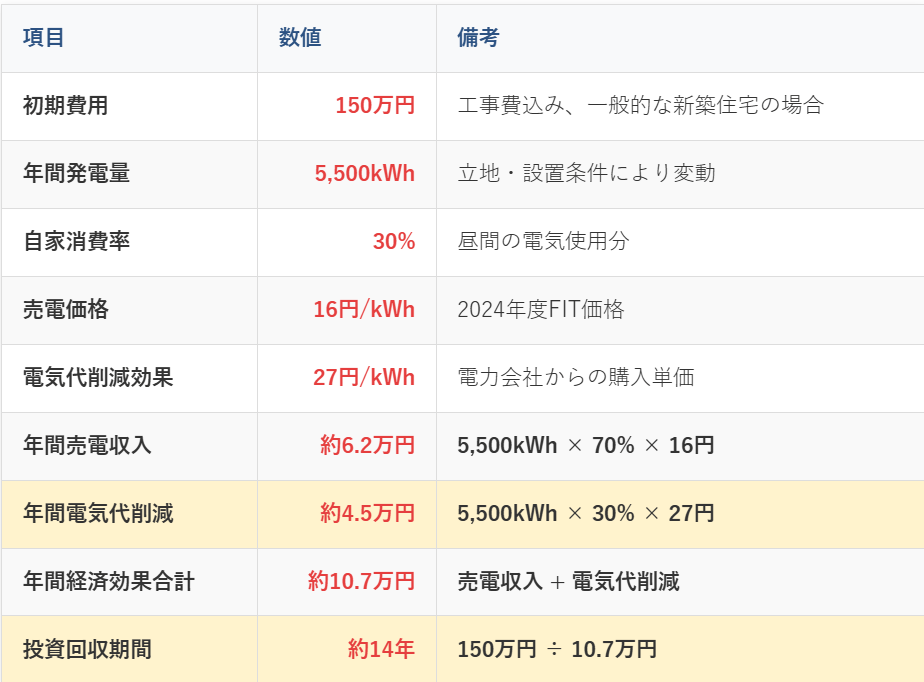Click the note 2024年度FIT価格
This screenshot has width=924, height=682.
(541, 310)
